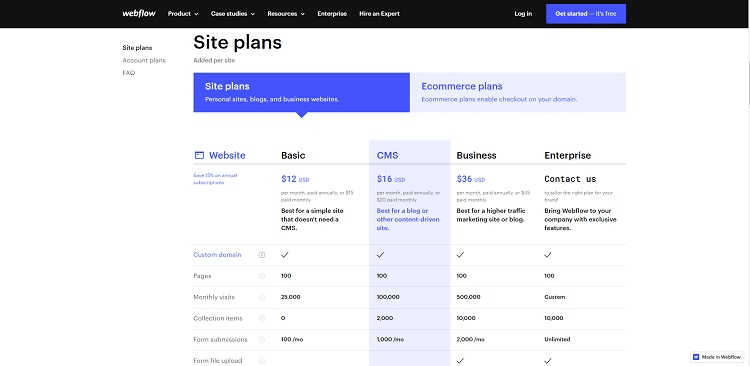
Task: Click the CMS plan heading
Action: pyautogui.click(x=387, y=155)
